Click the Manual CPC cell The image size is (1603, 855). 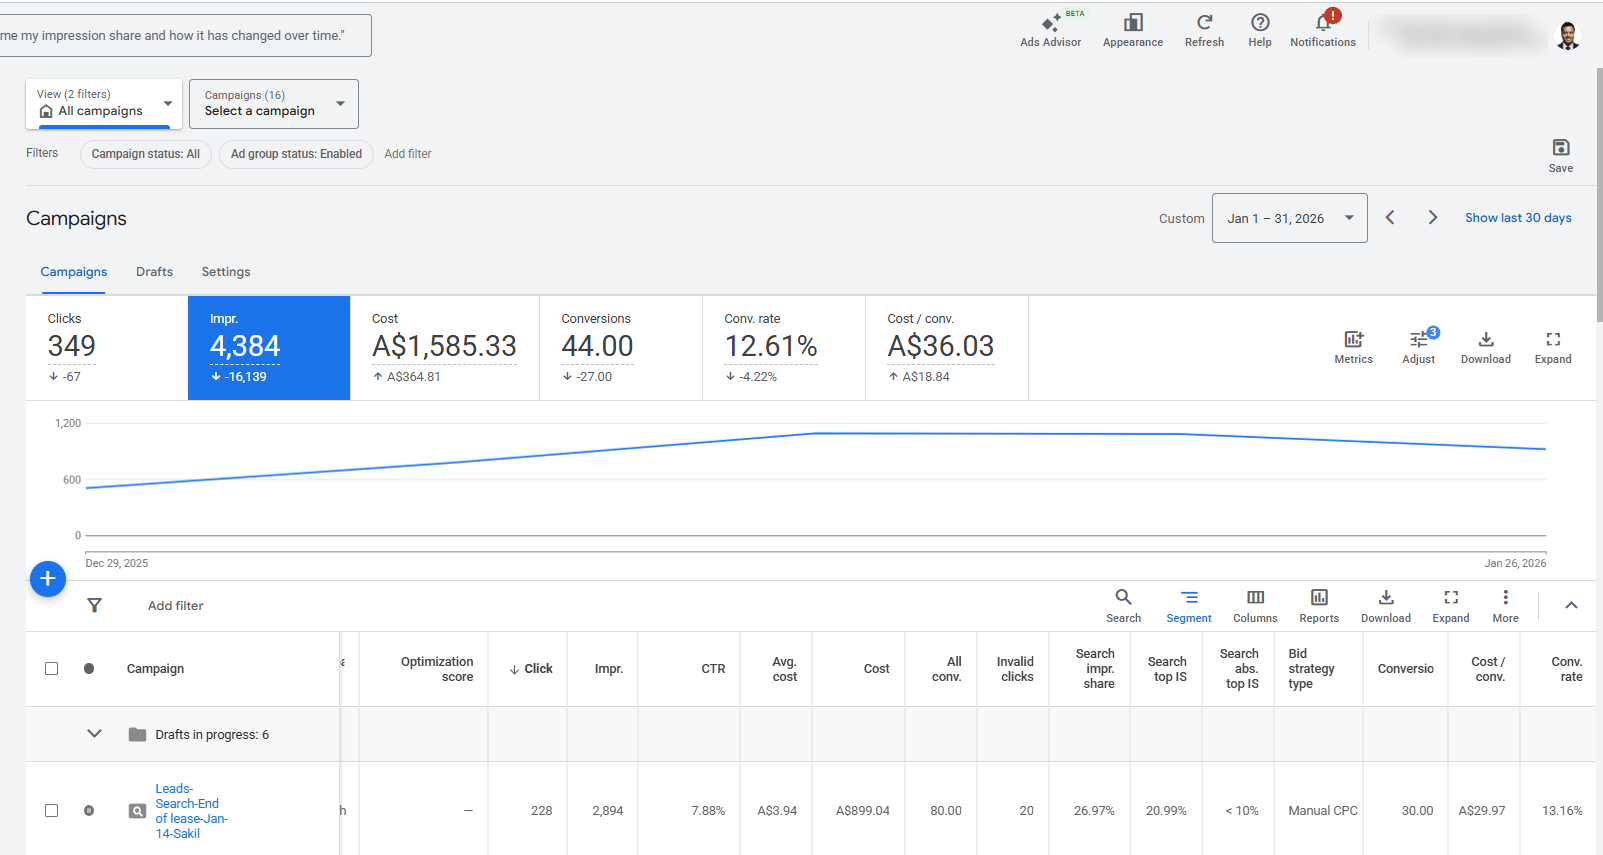coord(1323,811)
